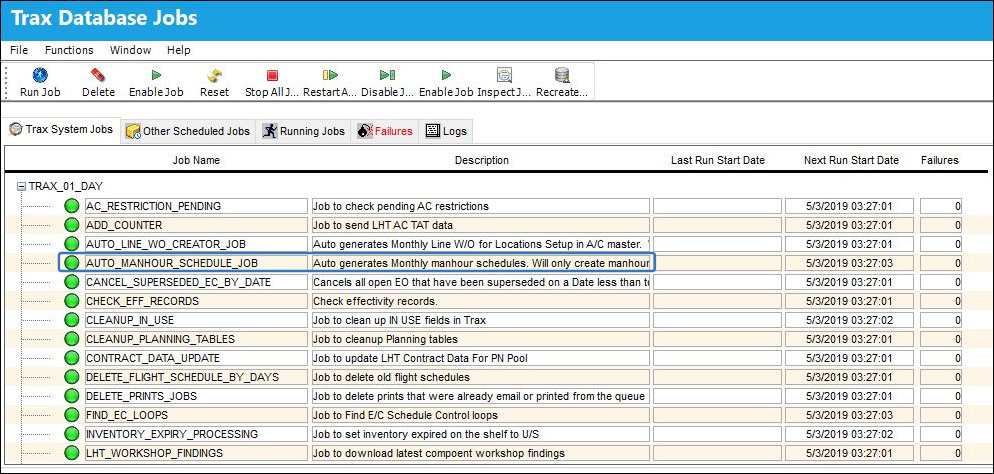Image resolution: width=994 pixels, height=474 pixels.
Task: Click description 'Check effectivity records.'
Action: (480, 301)
